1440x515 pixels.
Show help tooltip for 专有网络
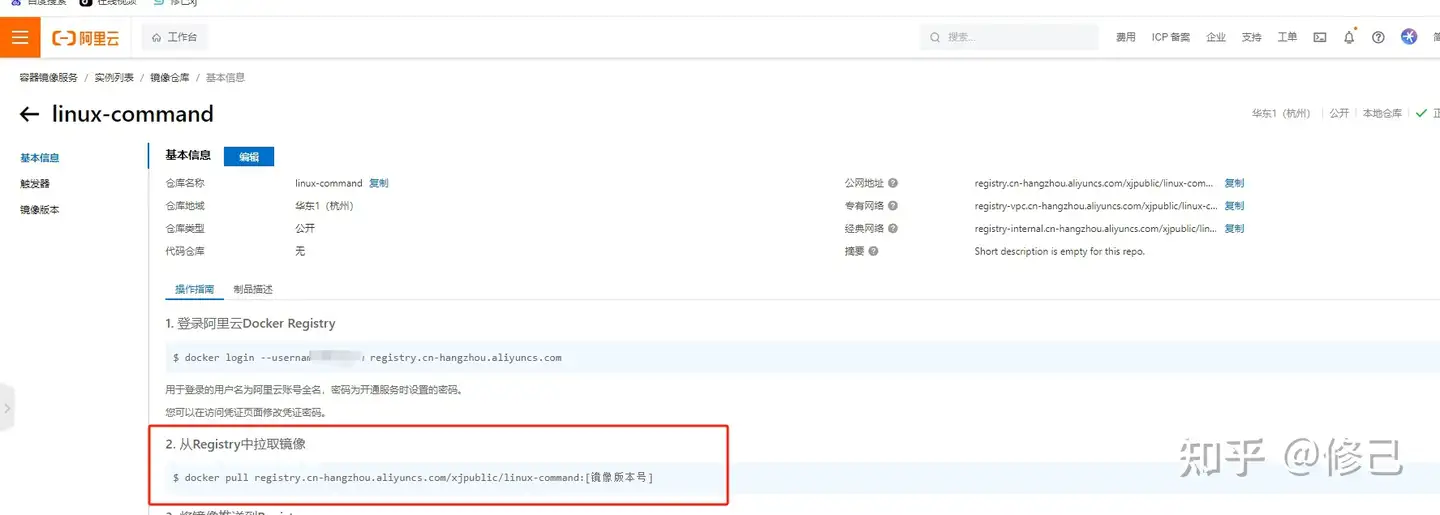(x=893, y=206)
